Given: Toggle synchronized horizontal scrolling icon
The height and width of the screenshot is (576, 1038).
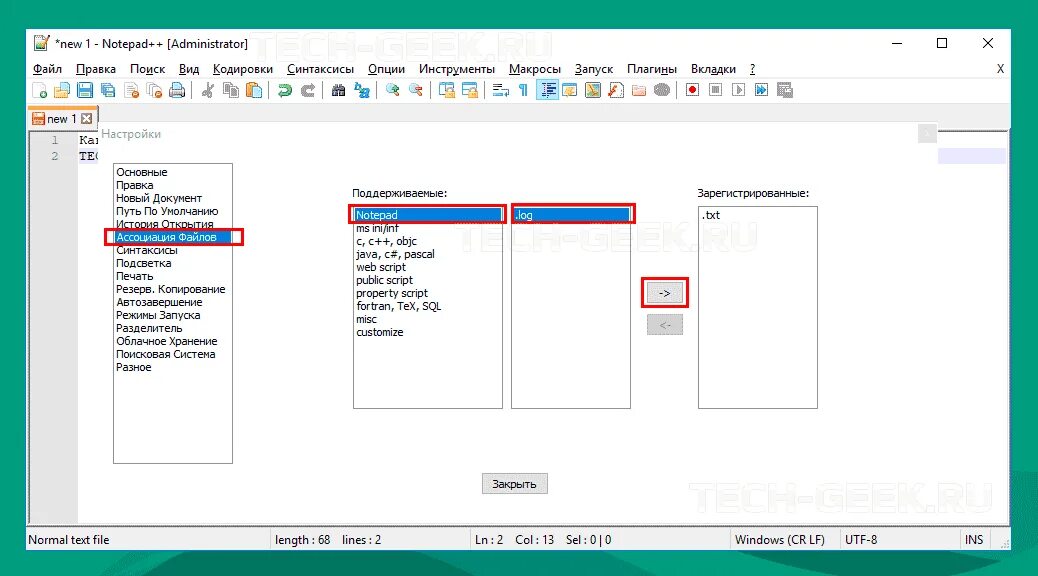Looking at the screenshot, I should click(469, 90).
